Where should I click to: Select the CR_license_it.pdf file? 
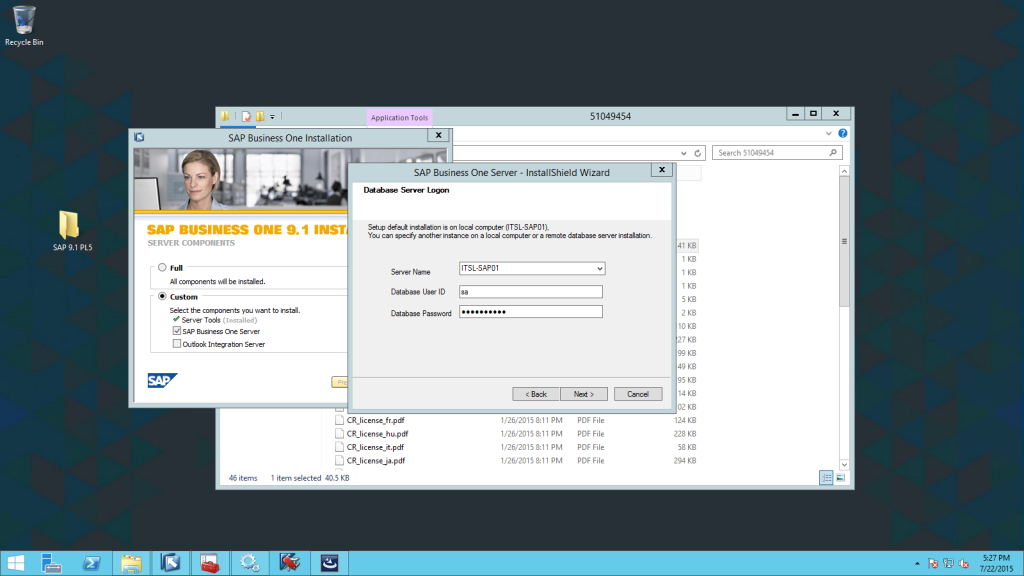click(x=375, y=447)
